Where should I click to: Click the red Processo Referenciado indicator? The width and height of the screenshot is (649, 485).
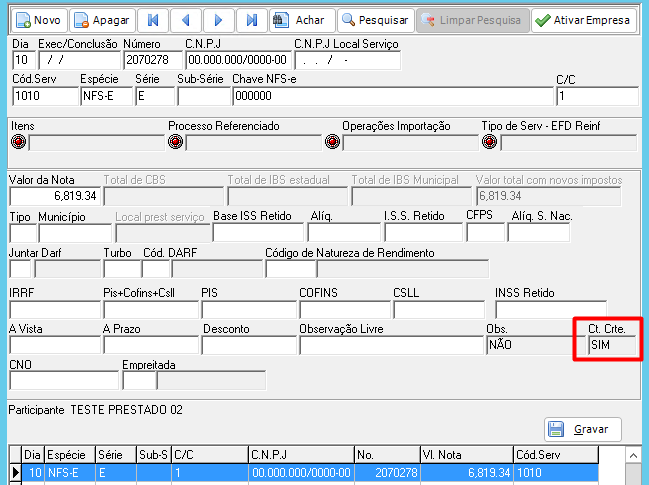[175, 142]
